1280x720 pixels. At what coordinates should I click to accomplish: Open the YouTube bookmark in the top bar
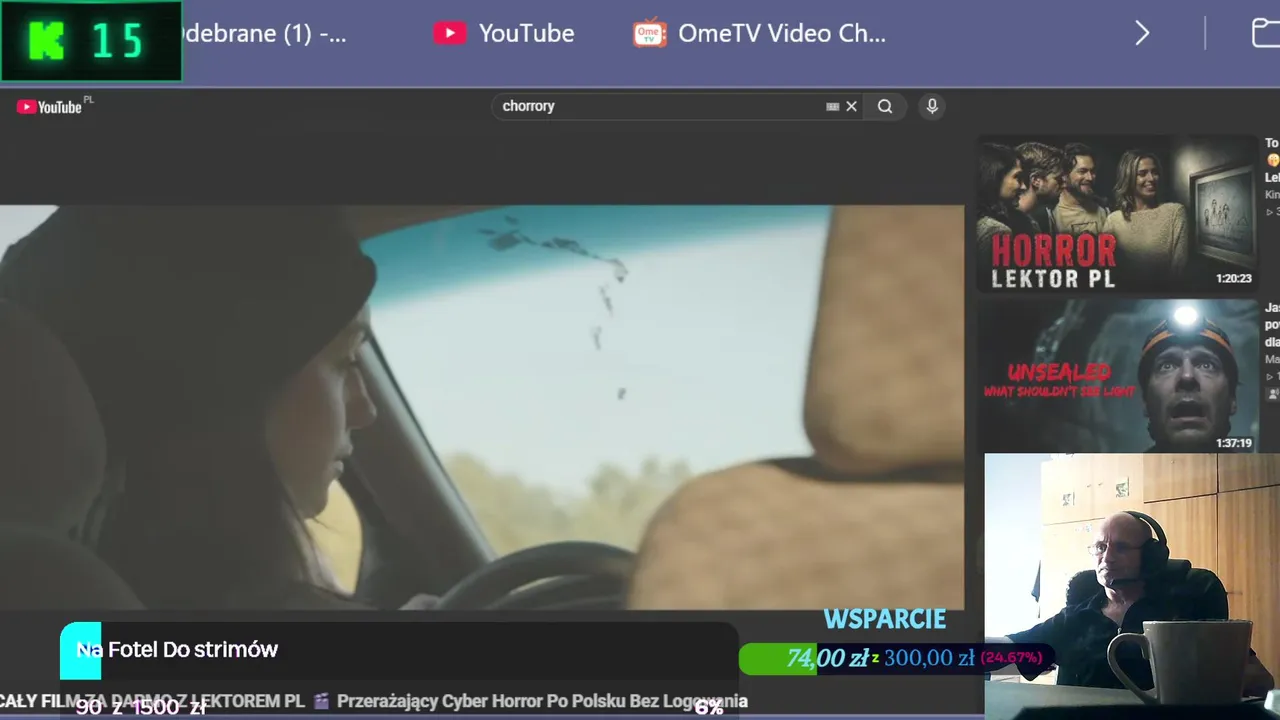[x=503, y=33]
